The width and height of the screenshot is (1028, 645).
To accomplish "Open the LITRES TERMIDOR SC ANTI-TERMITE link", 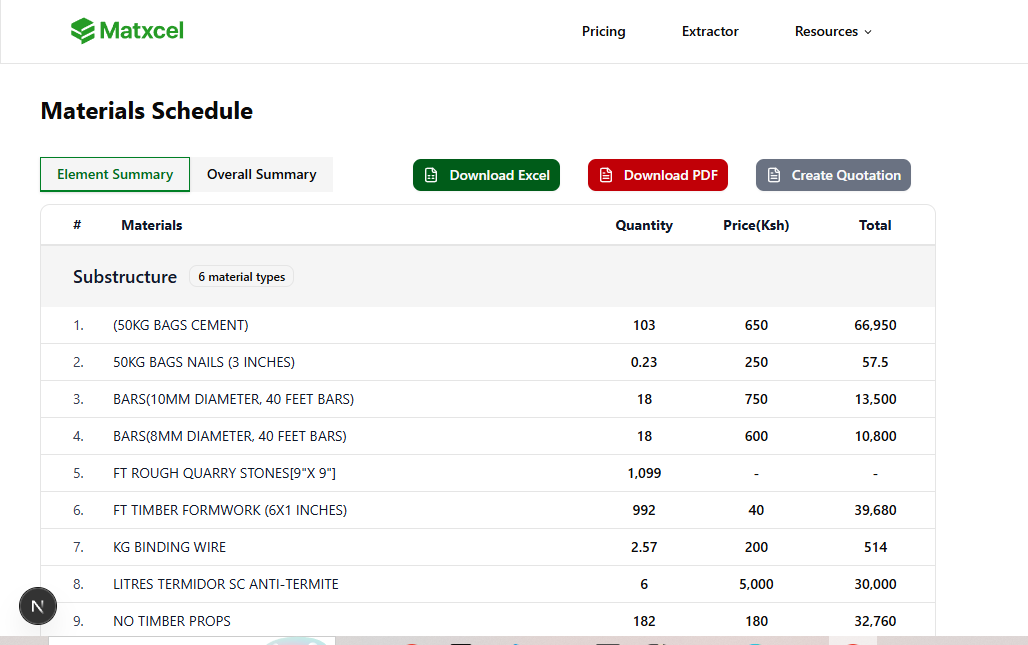I will tap(226, 584).
